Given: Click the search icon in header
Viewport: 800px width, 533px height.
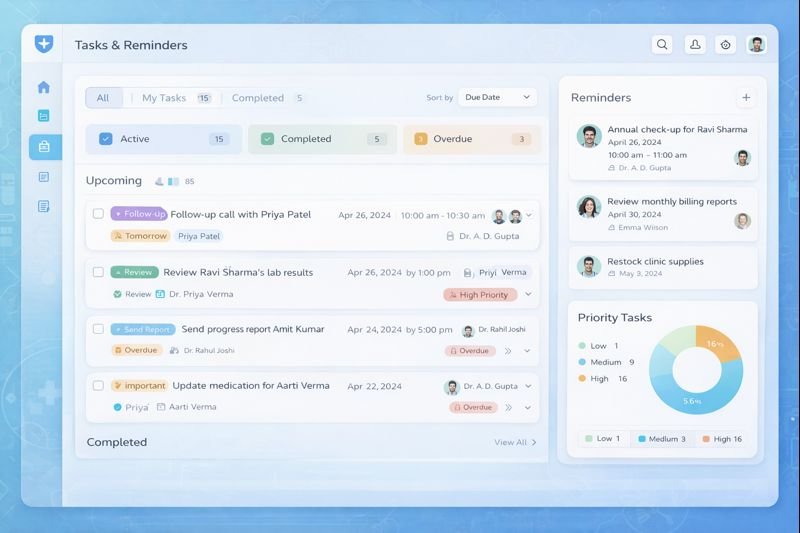Looking at the screenshot, I should point(662,45).
